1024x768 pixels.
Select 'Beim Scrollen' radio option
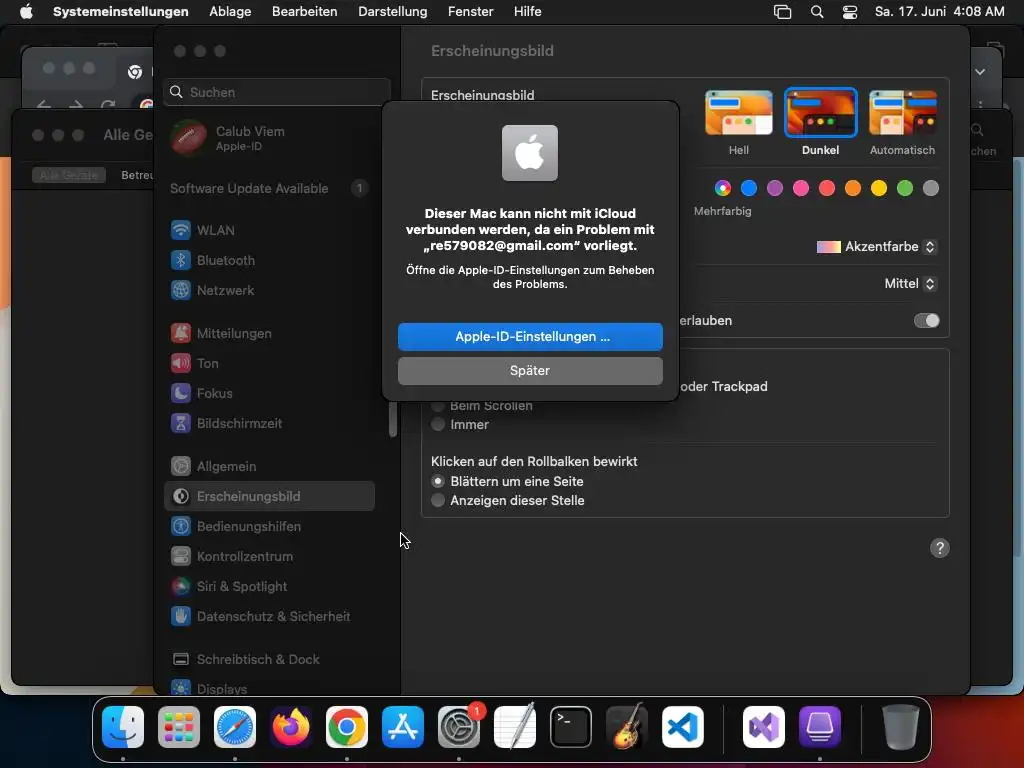point(438,406)
